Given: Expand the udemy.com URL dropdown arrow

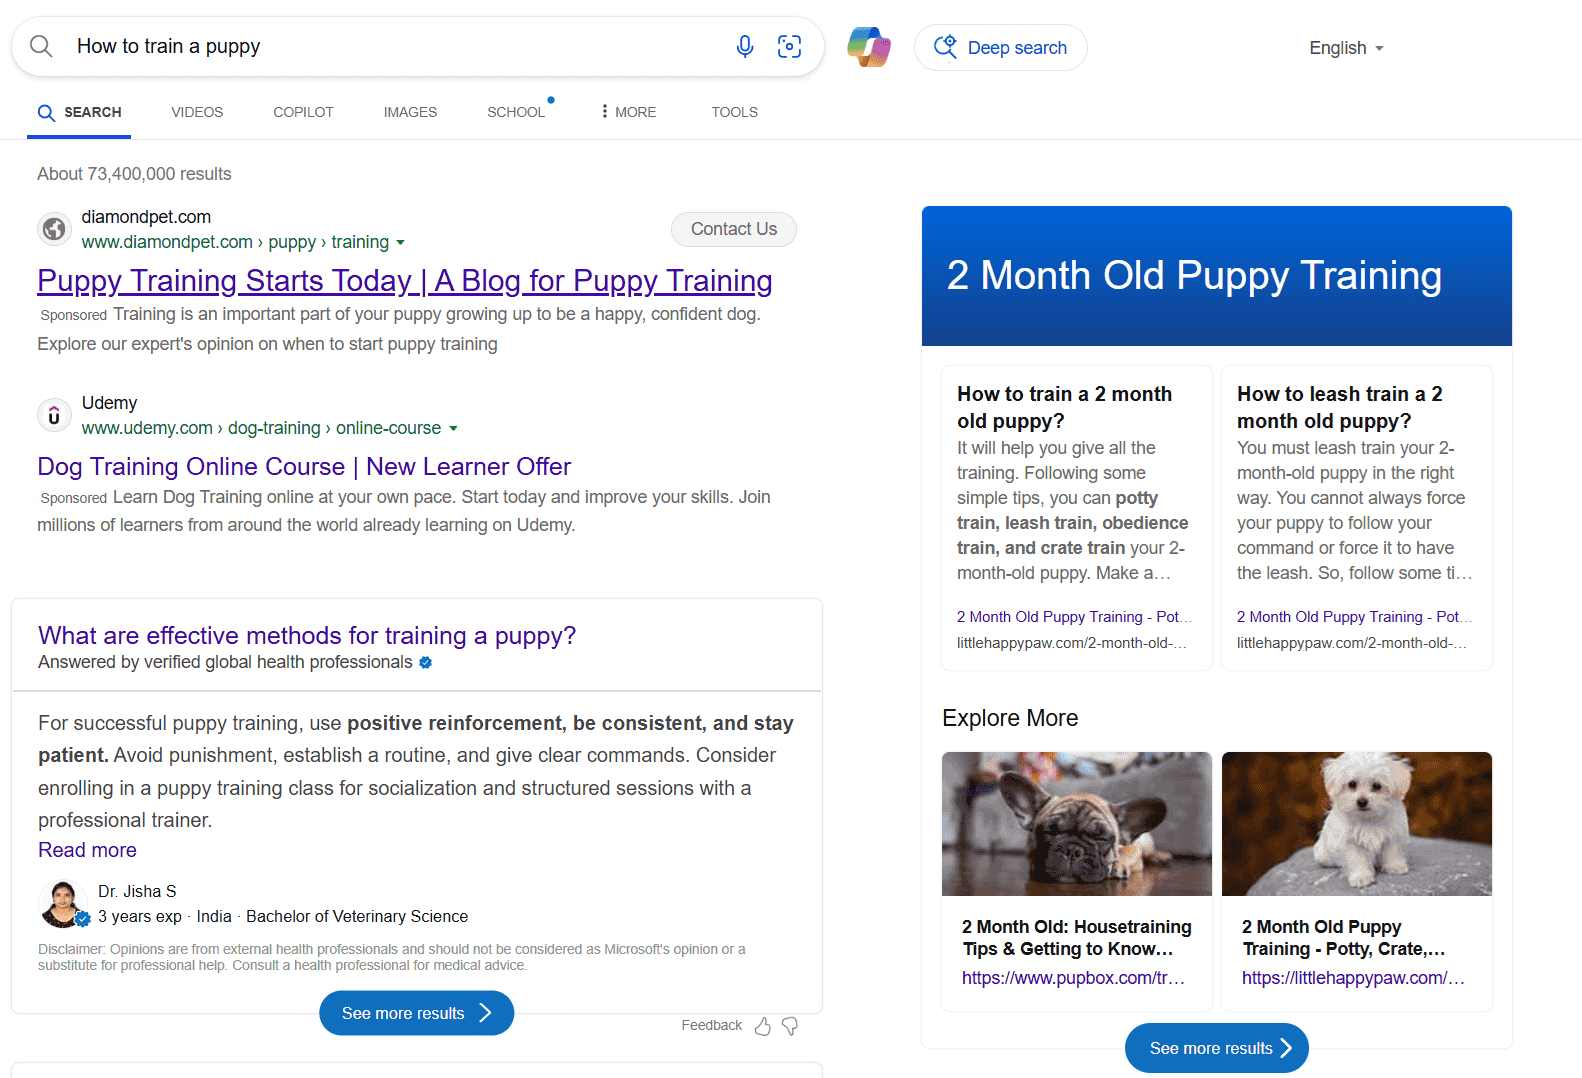Looking at the screenshot, I should (x=453, y=428).
